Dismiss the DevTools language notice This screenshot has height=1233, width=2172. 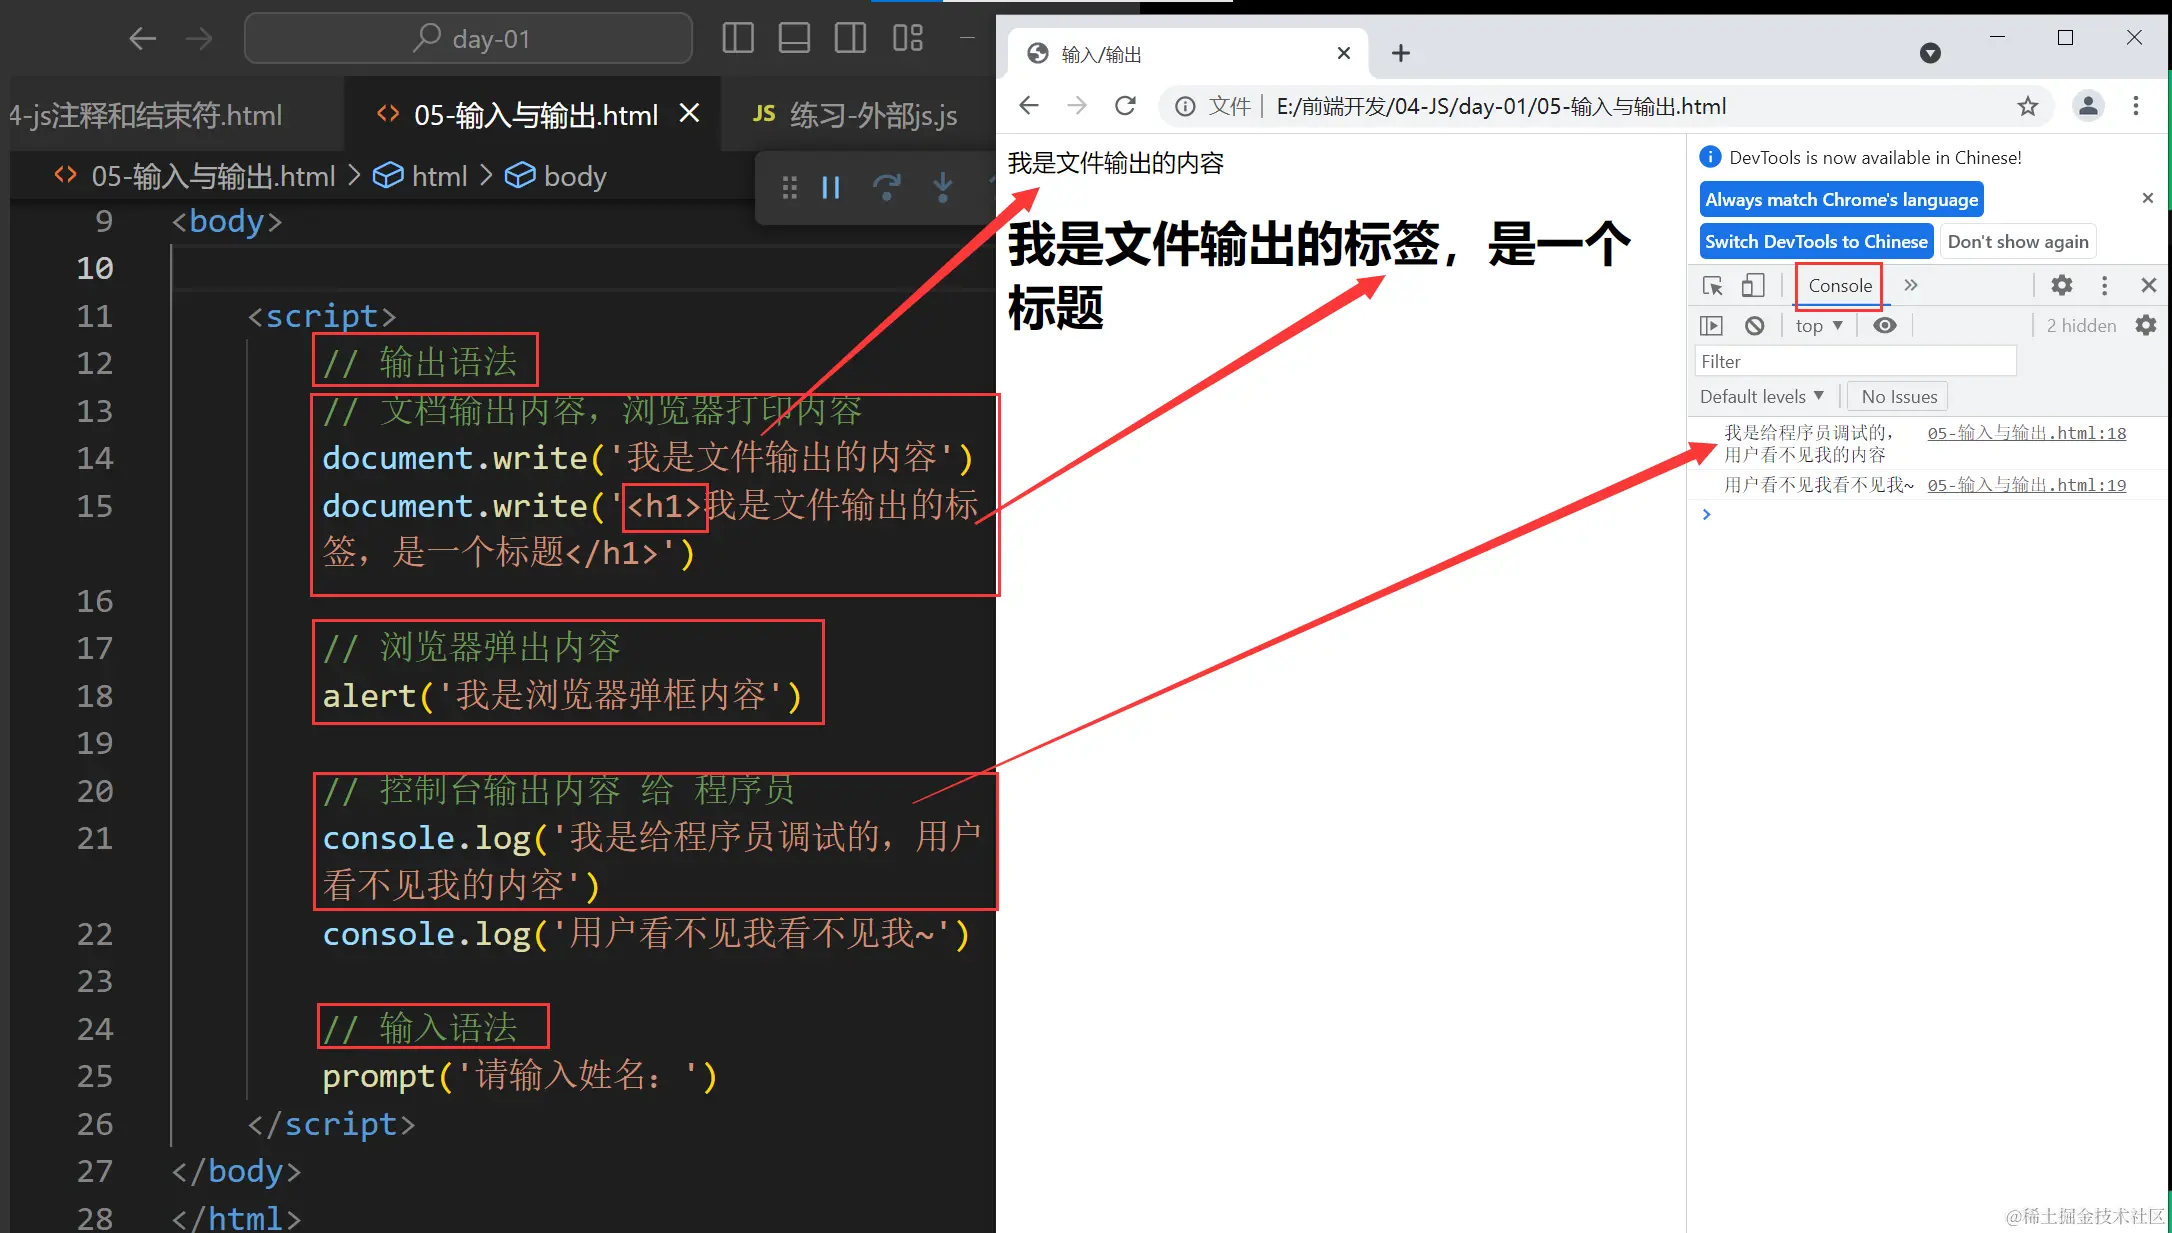pyautogui.click(x=2147, y=198)
